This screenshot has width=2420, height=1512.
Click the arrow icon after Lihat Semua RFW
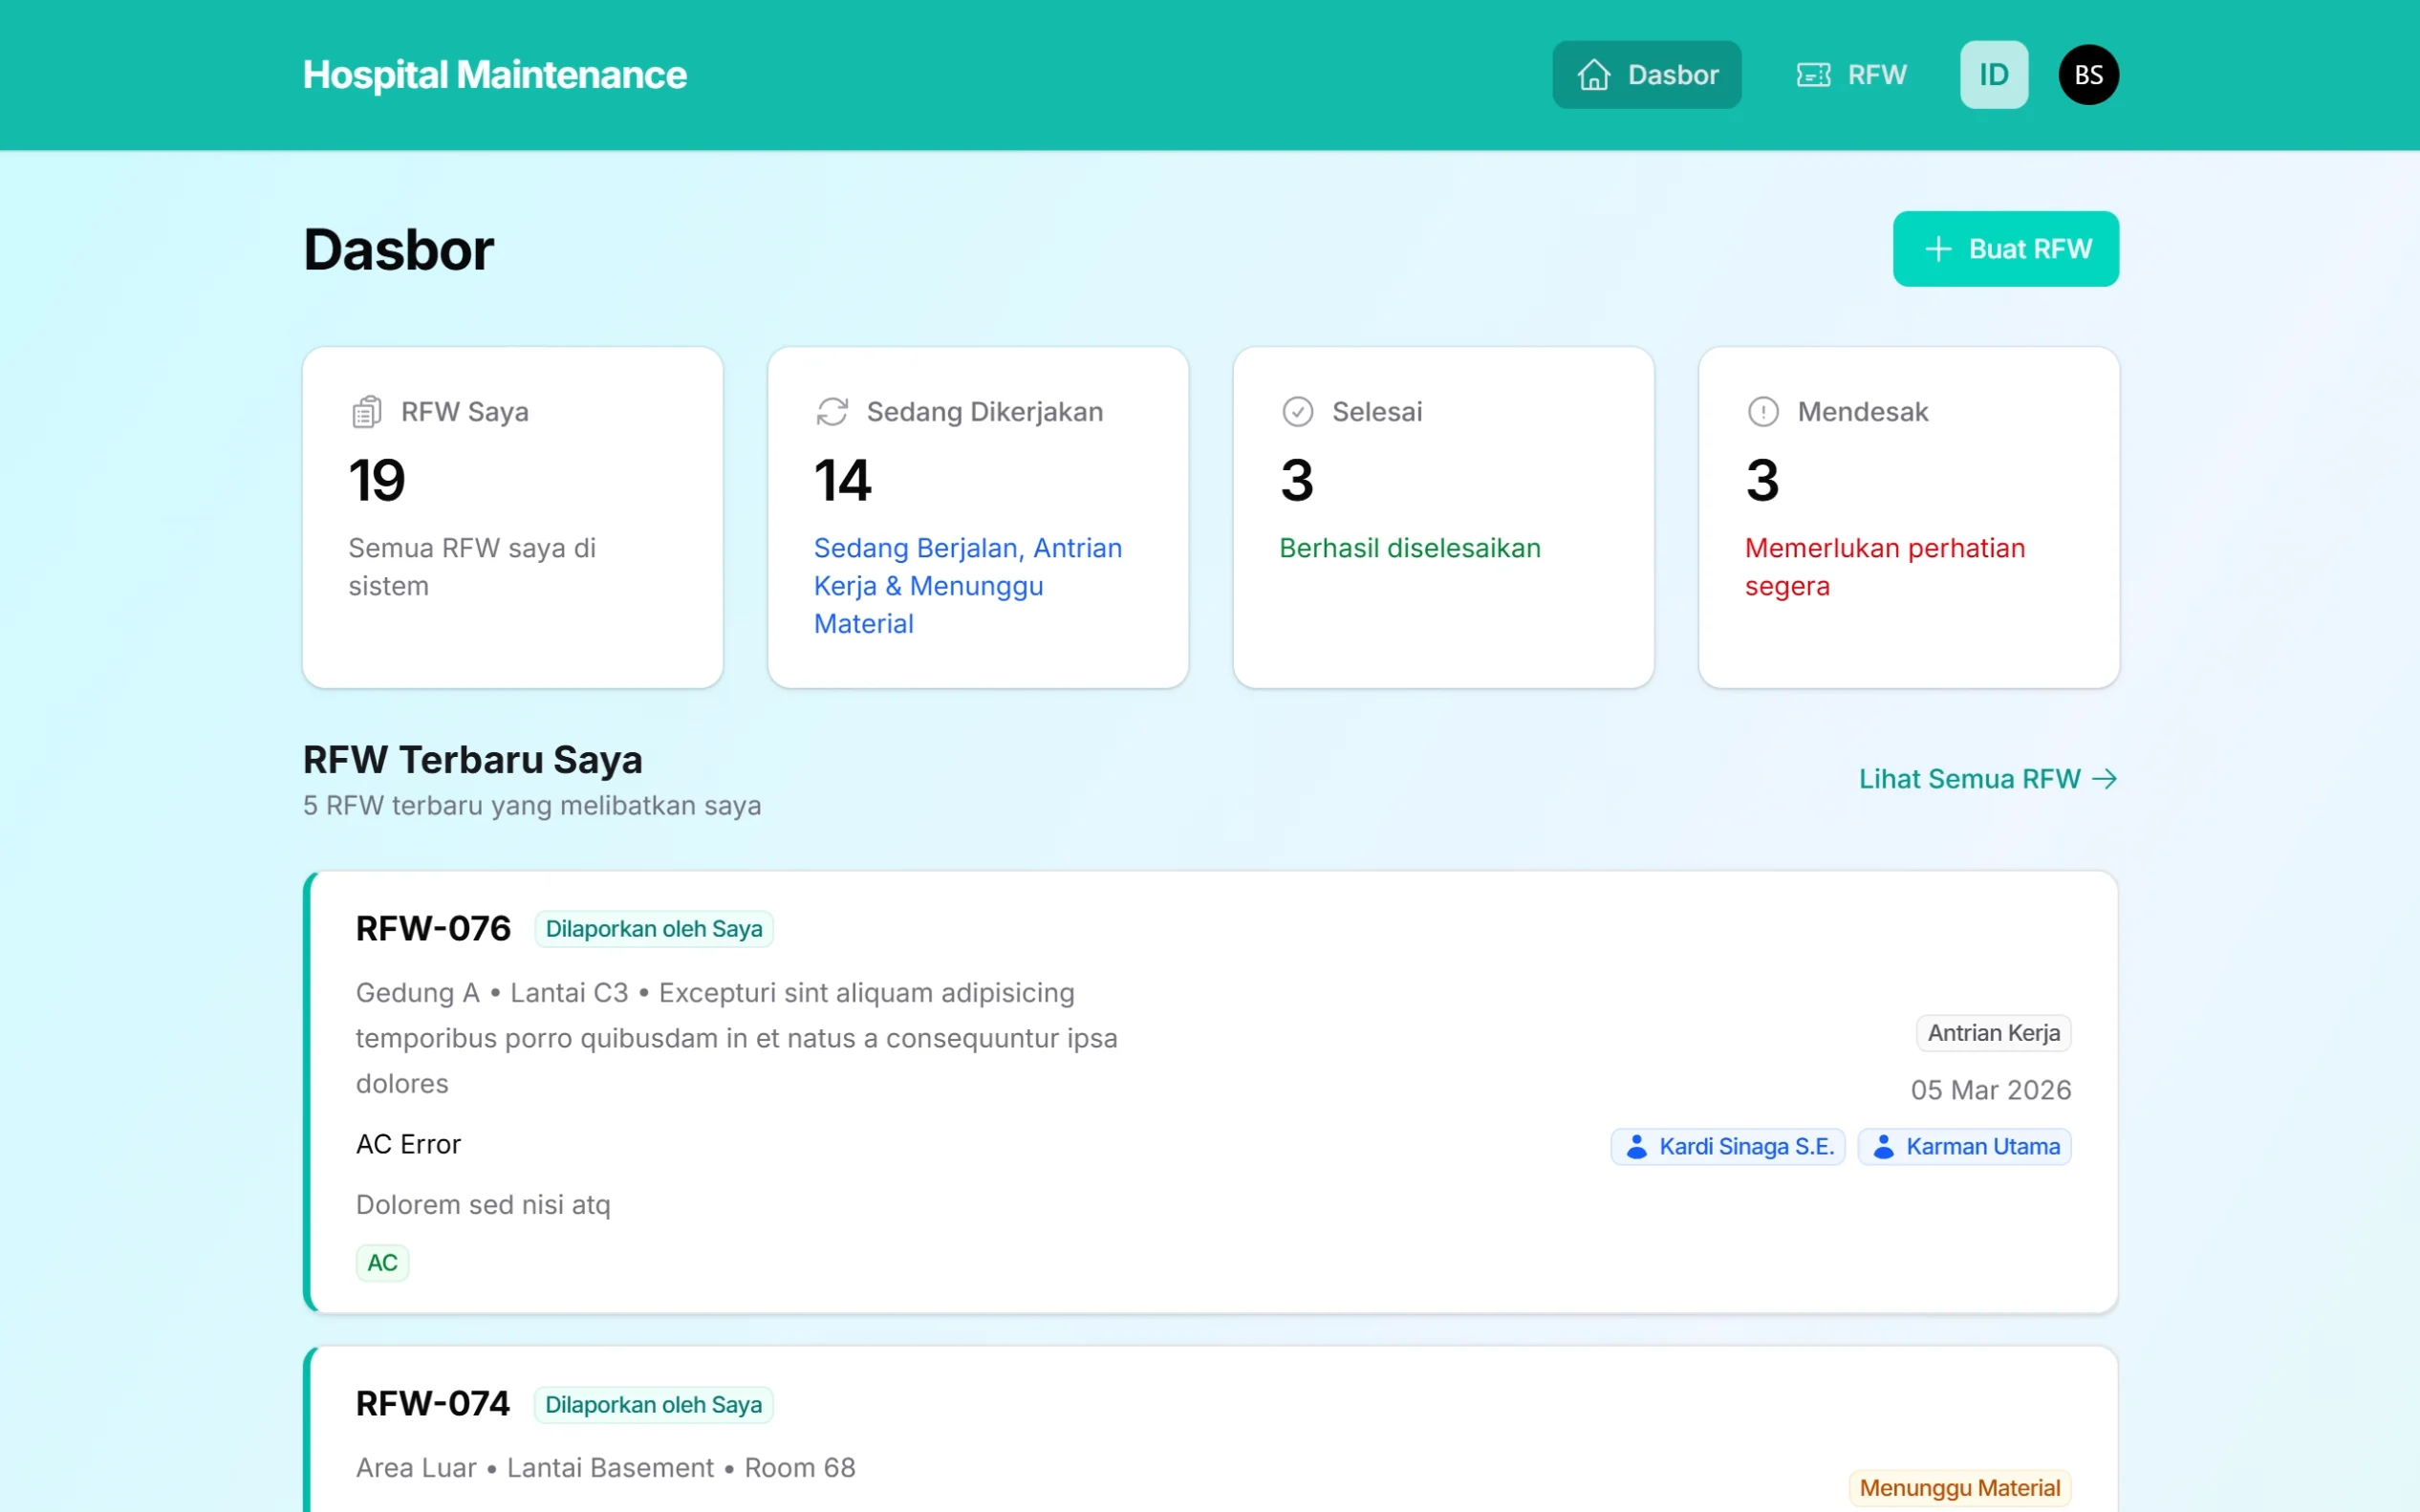[x=2105, y=779]
